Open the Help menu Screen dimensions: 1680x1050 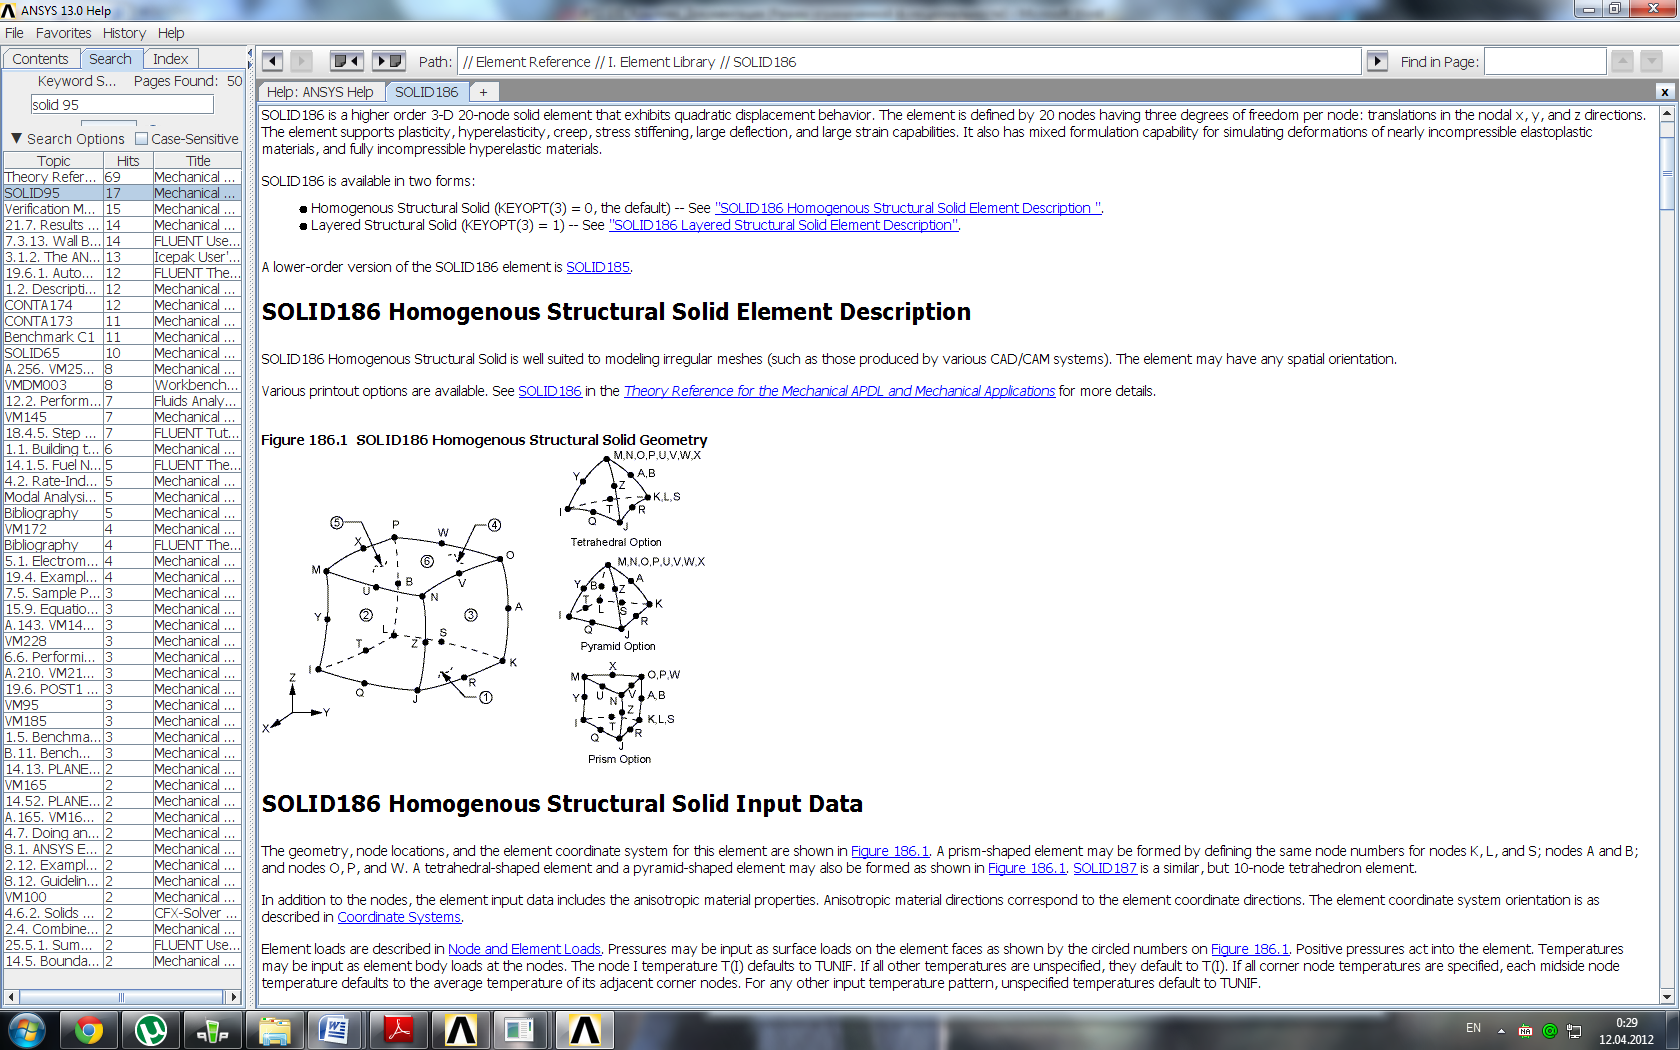click(171, 33)
